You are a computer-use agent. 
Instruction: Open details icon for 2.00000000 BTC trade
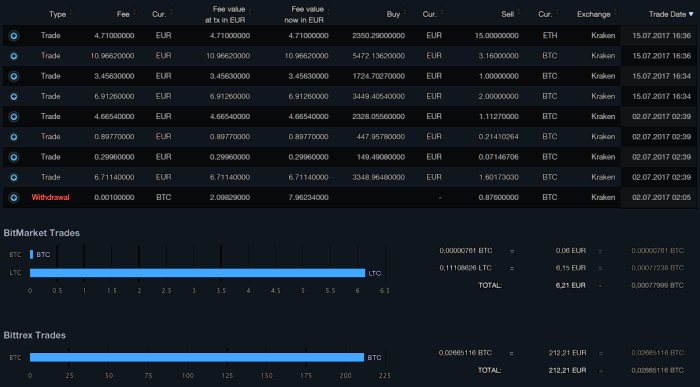(x=14, y=96)
